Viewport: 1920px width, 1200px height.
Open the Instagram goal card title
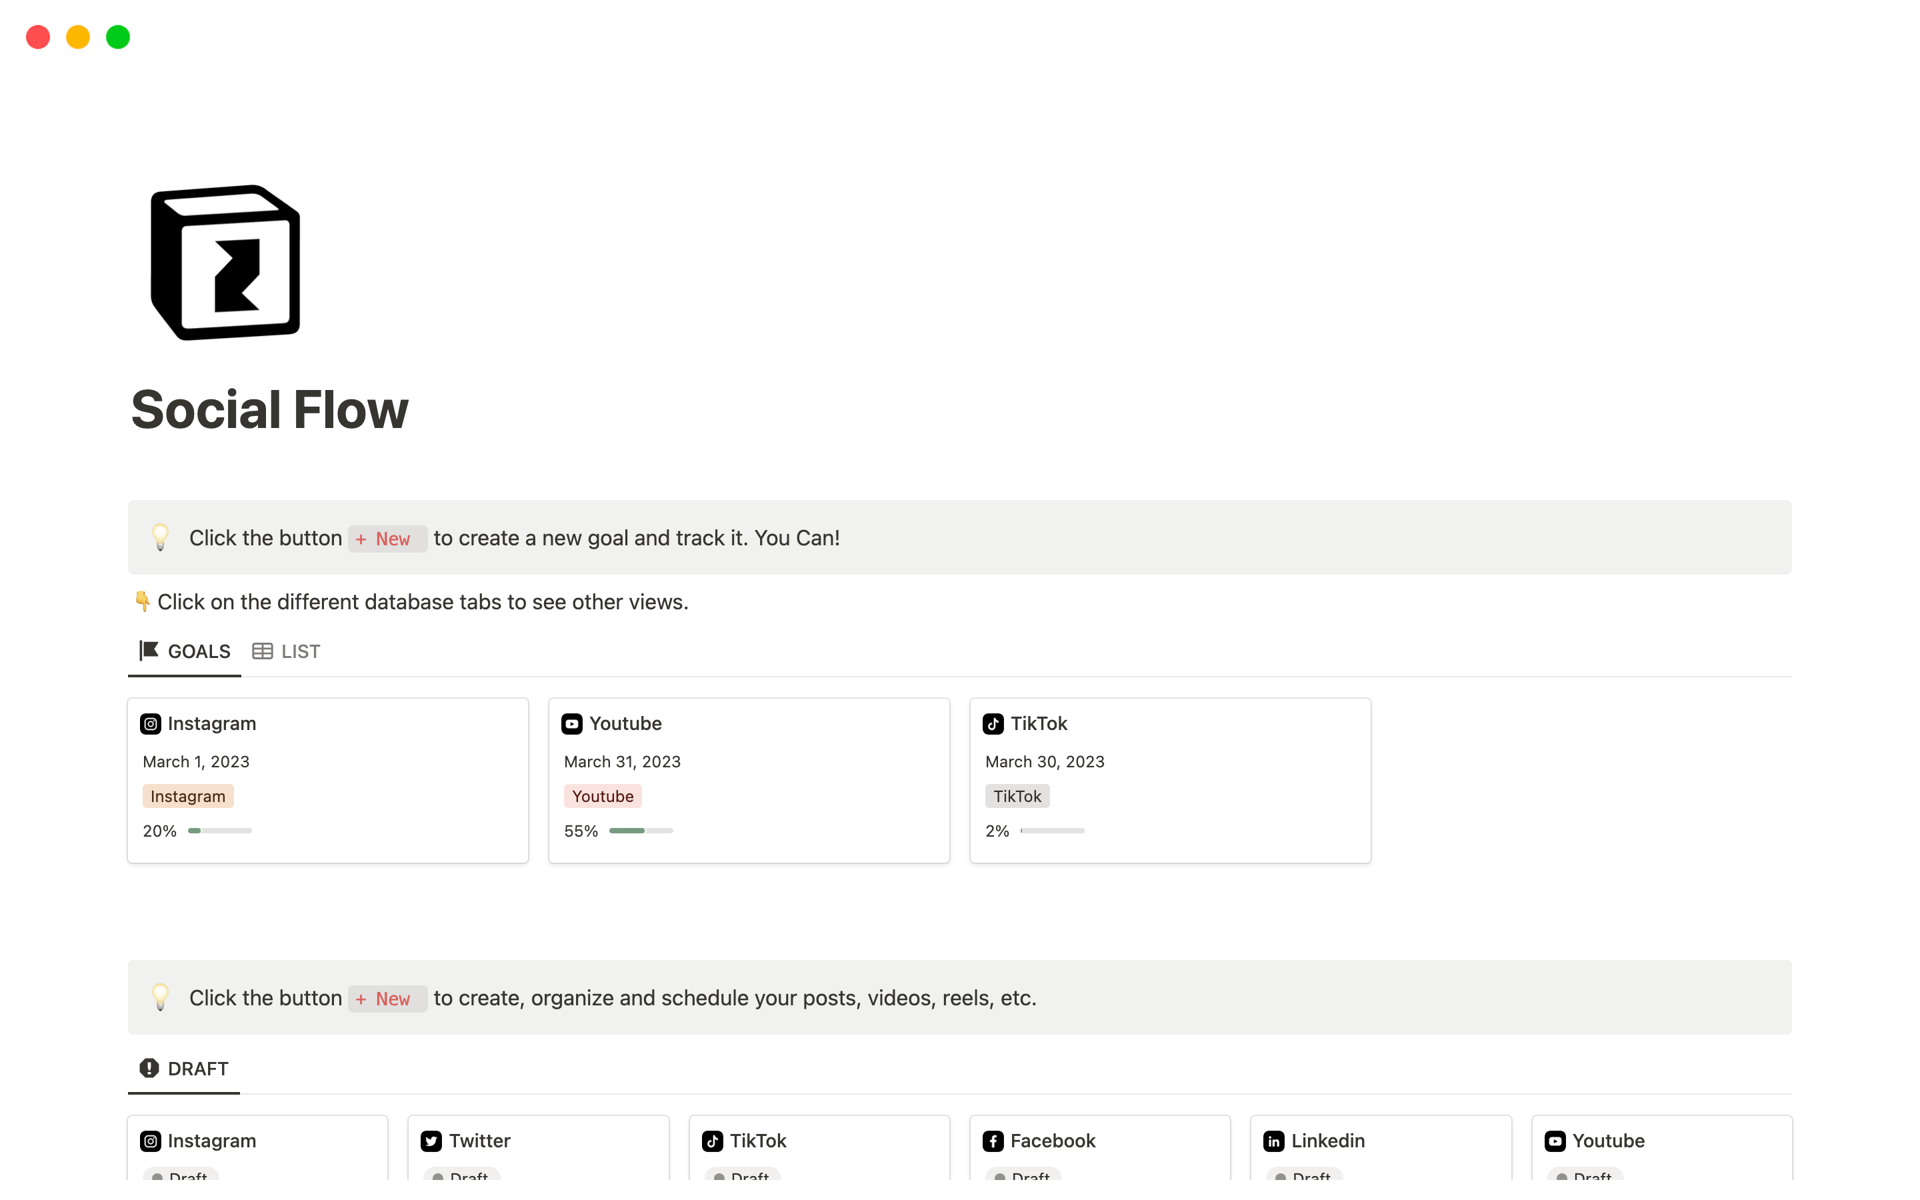(212, 723)
